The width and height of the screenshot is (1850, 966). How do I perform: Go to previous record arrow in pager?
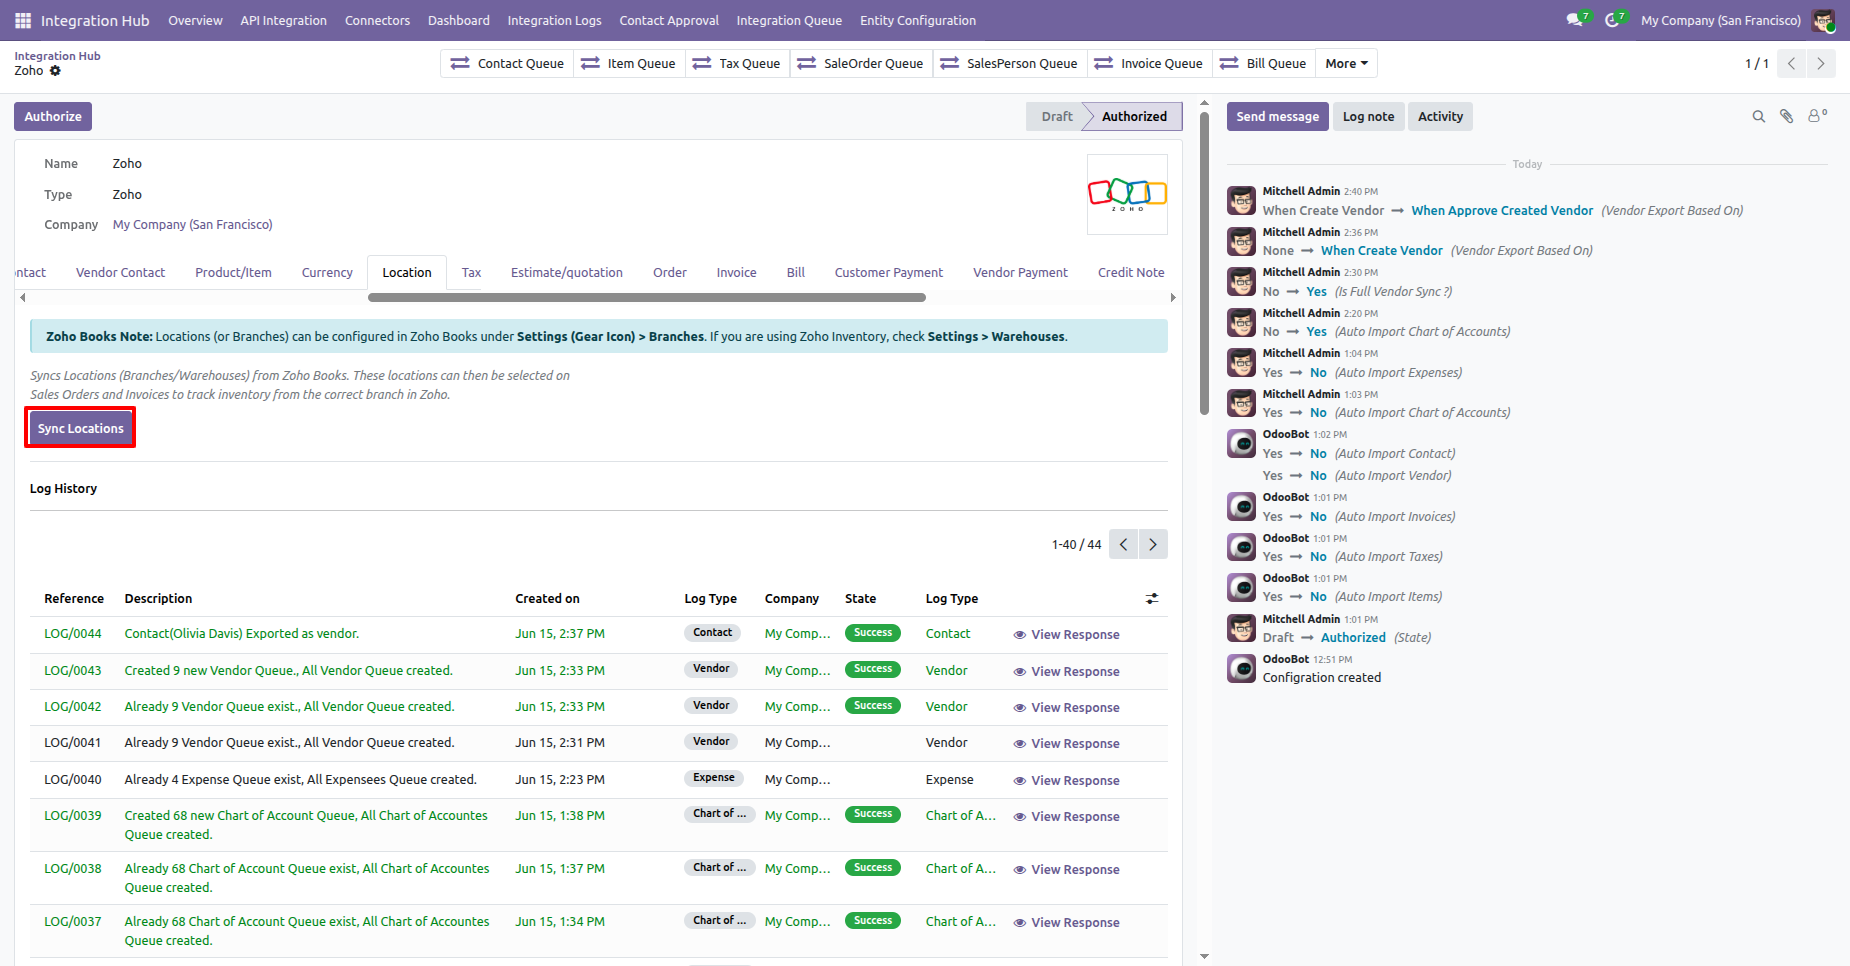(x=1792, y=63)
